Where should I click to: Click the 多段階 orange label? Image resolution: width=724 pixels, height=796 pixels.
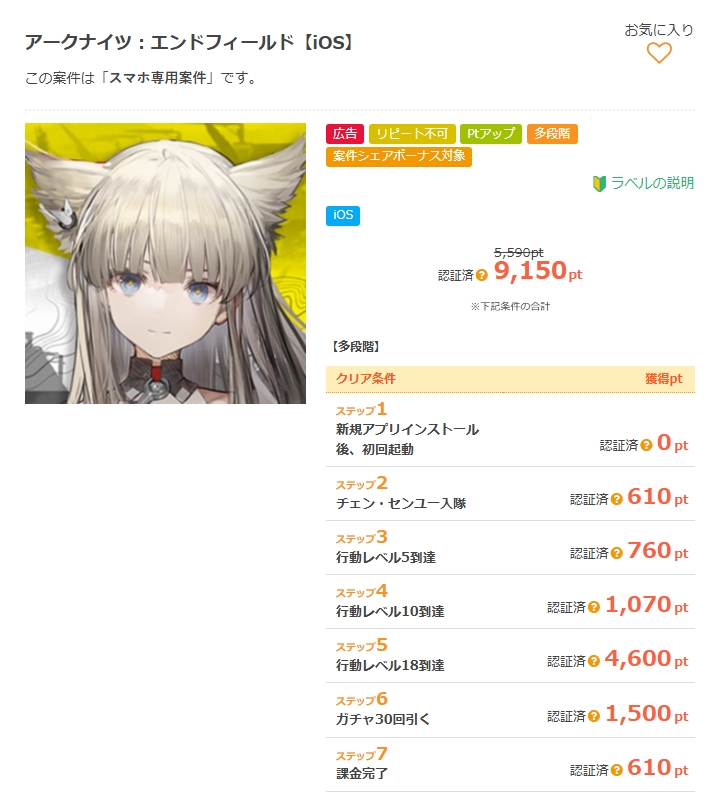pyautogui.click(x=552, y=134)
